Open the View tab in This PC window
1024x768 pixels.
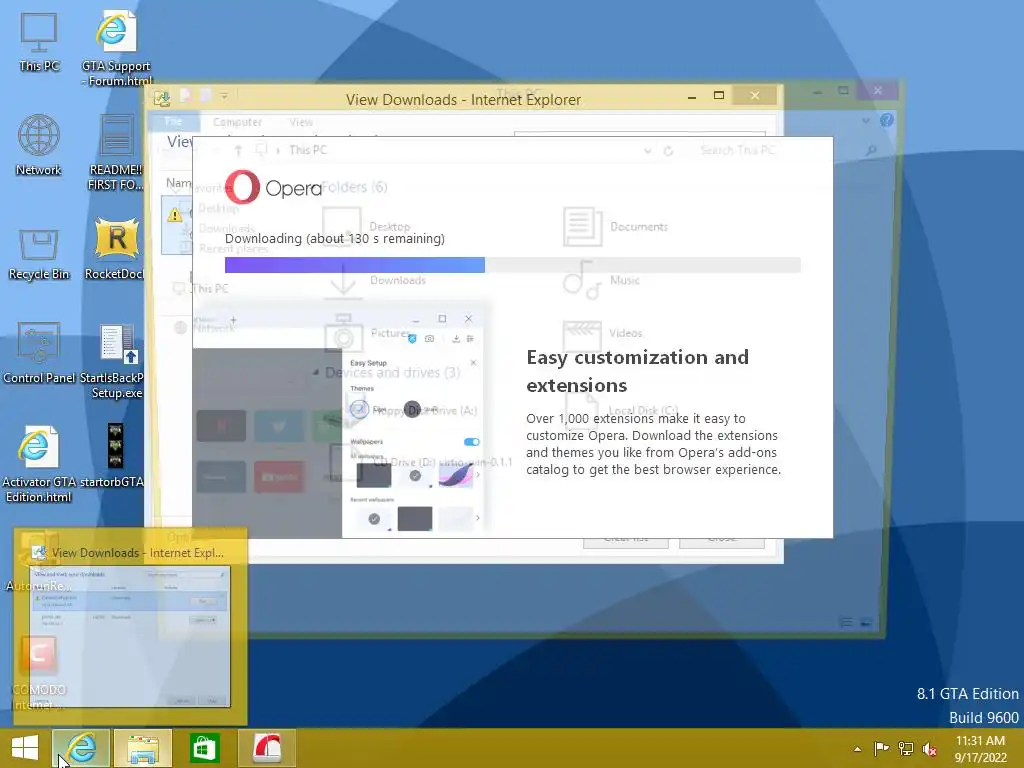point(301,122)
